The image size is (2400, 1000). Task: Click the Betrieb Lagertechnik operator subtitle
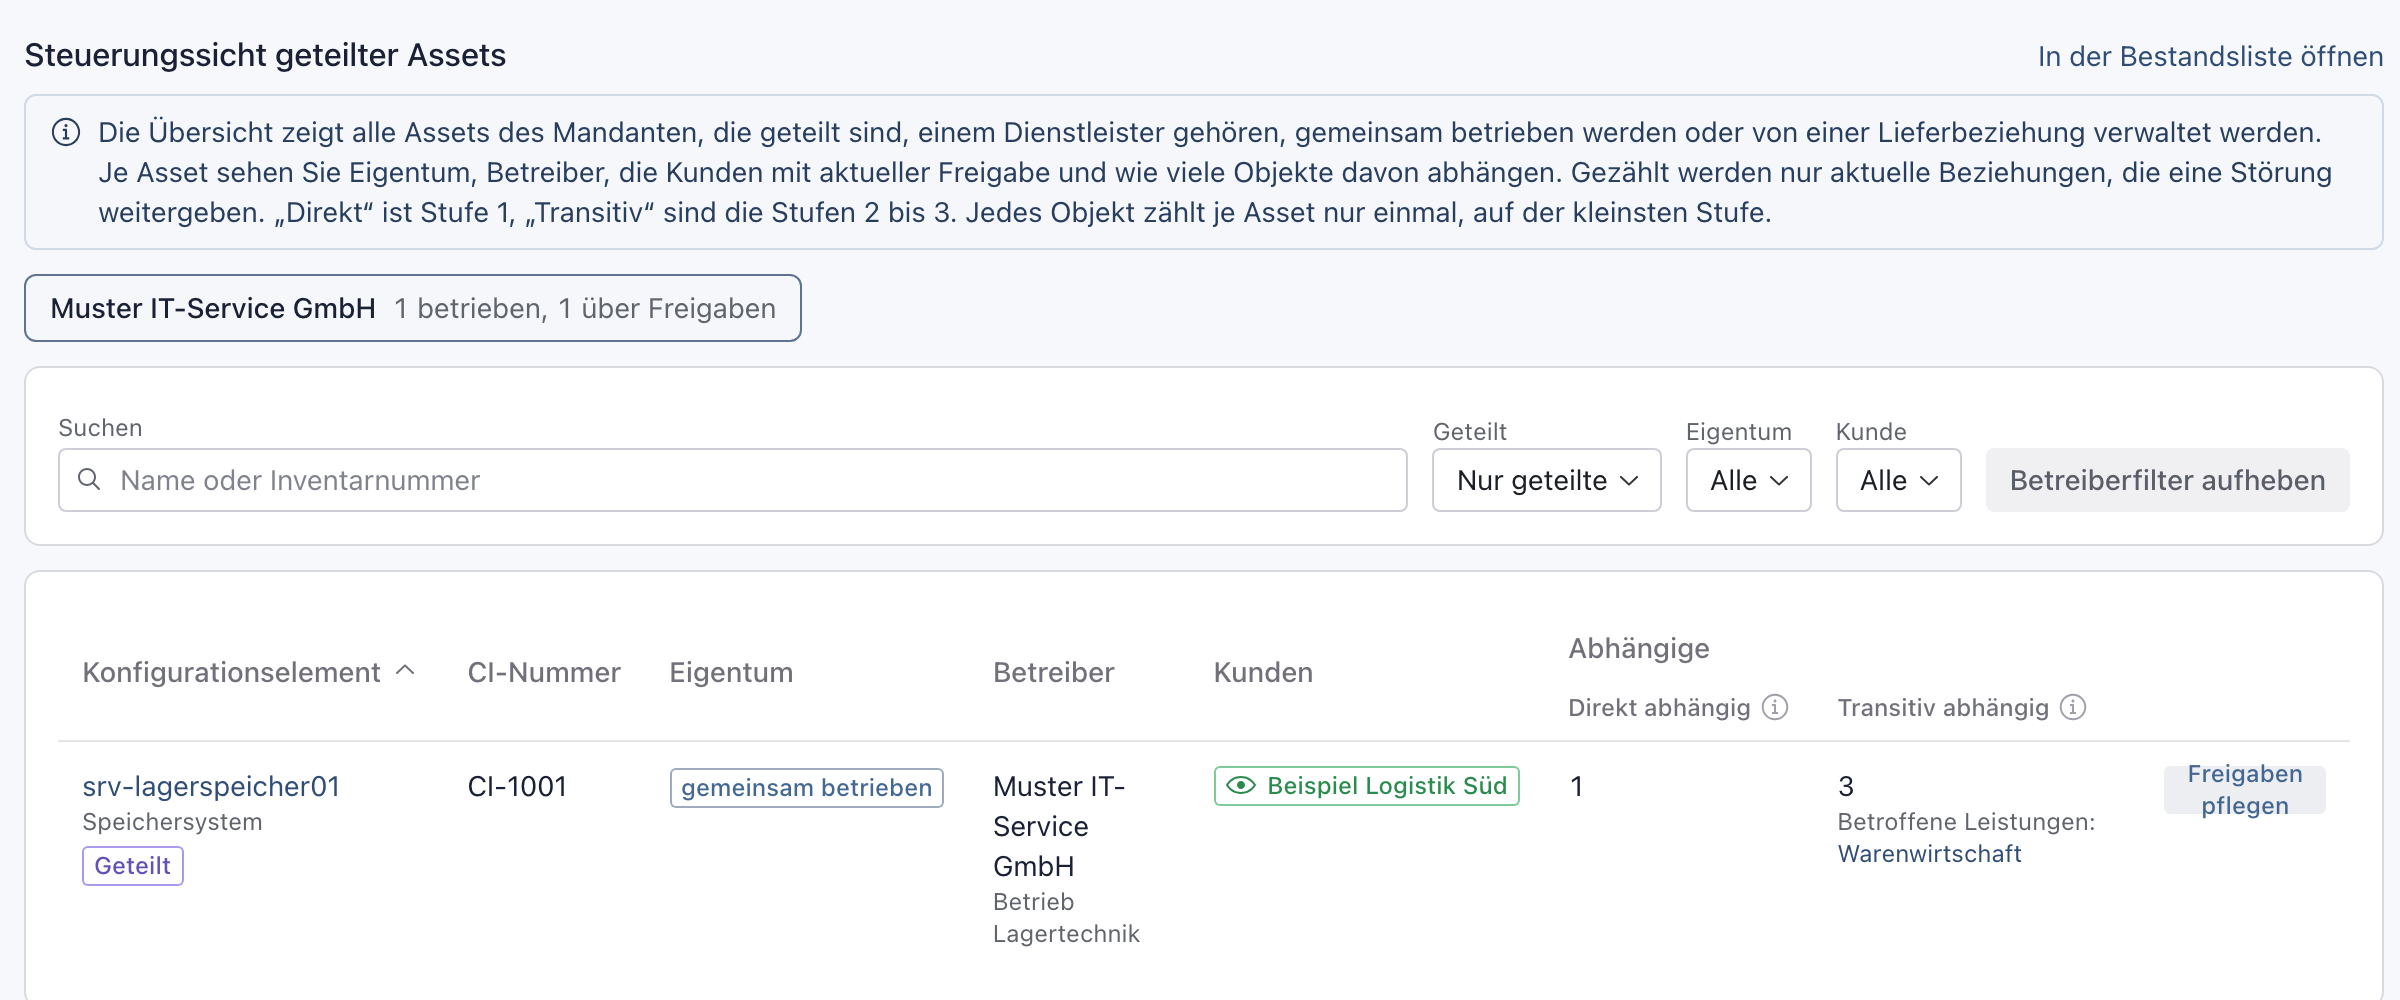[x=1066, y=918]
